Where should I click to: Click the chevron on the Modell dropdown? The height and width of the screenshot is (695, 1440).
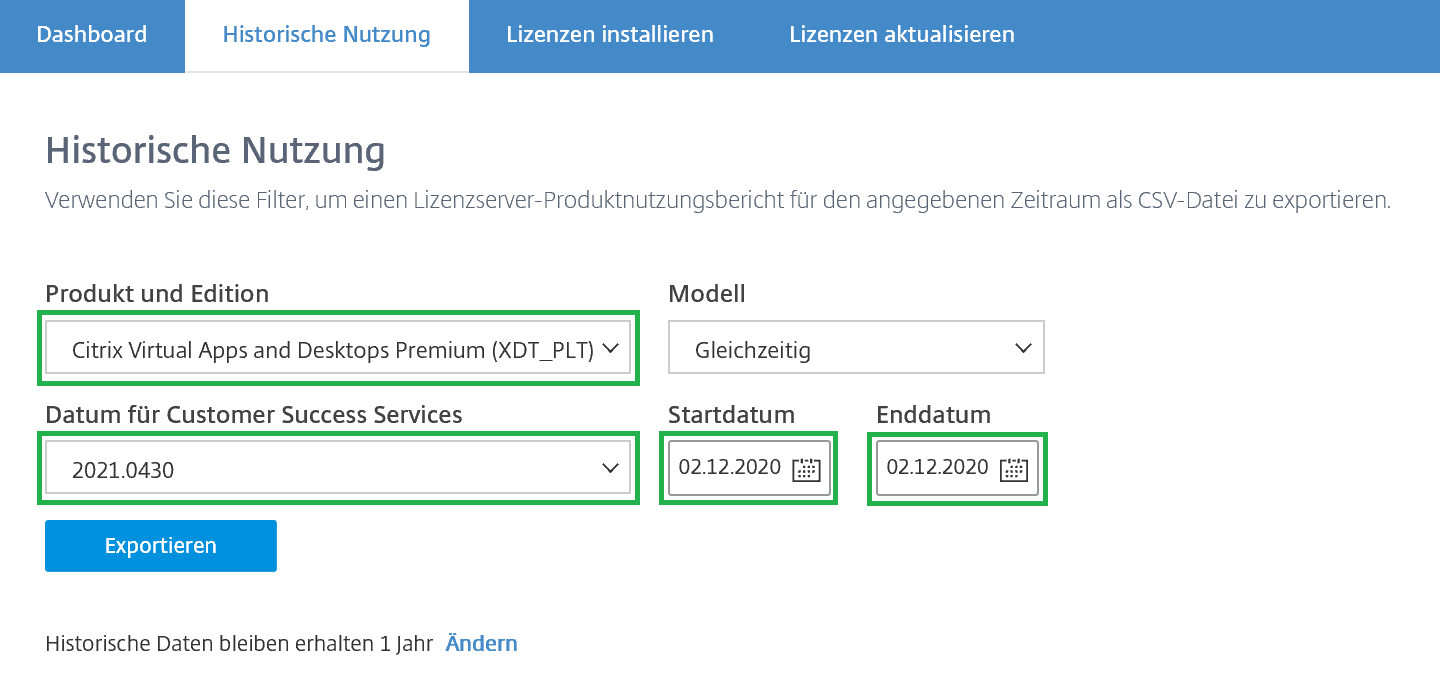click(x=1022, y=347)
